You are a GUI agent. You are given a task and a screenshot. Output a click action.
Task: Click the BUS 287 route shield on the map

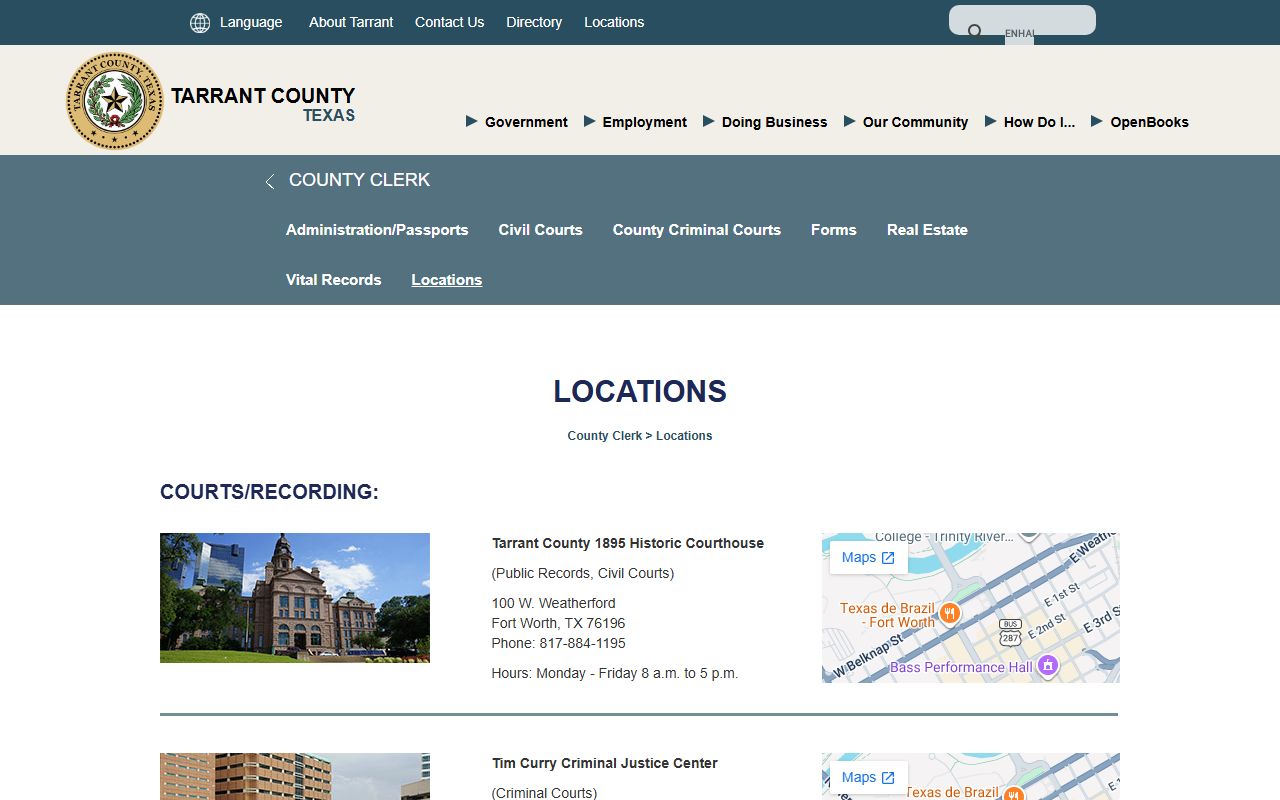pos(1010,631)
